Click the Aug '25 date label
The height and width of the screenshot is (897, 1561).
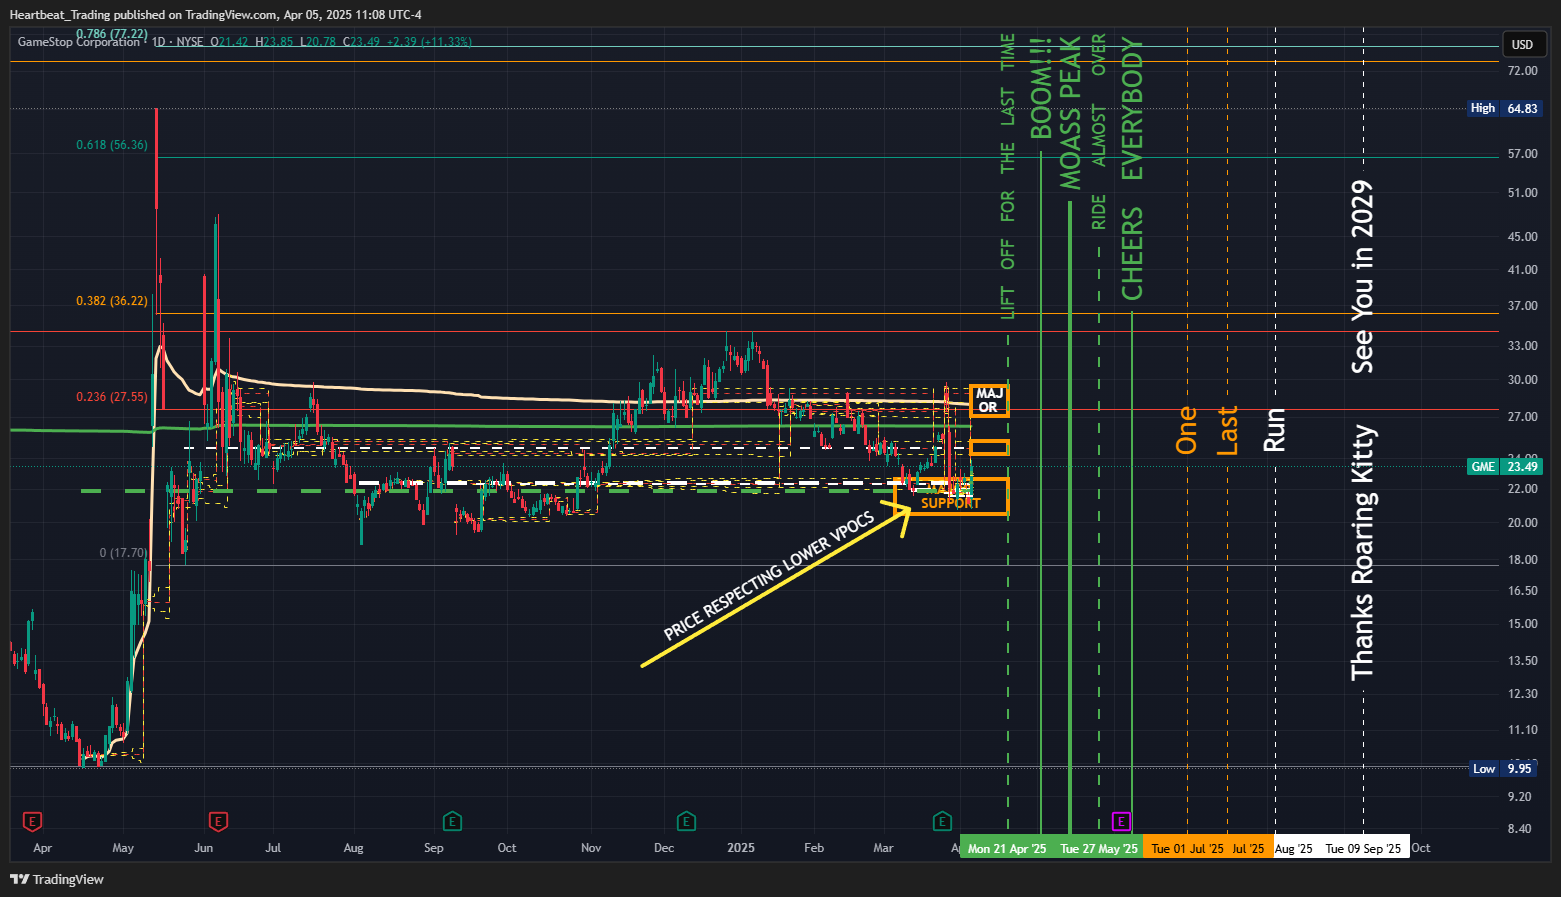[x=1294, y=849]
